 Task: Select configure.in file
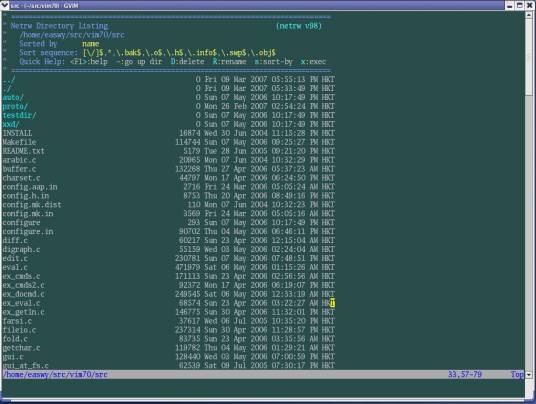(28, 231)
